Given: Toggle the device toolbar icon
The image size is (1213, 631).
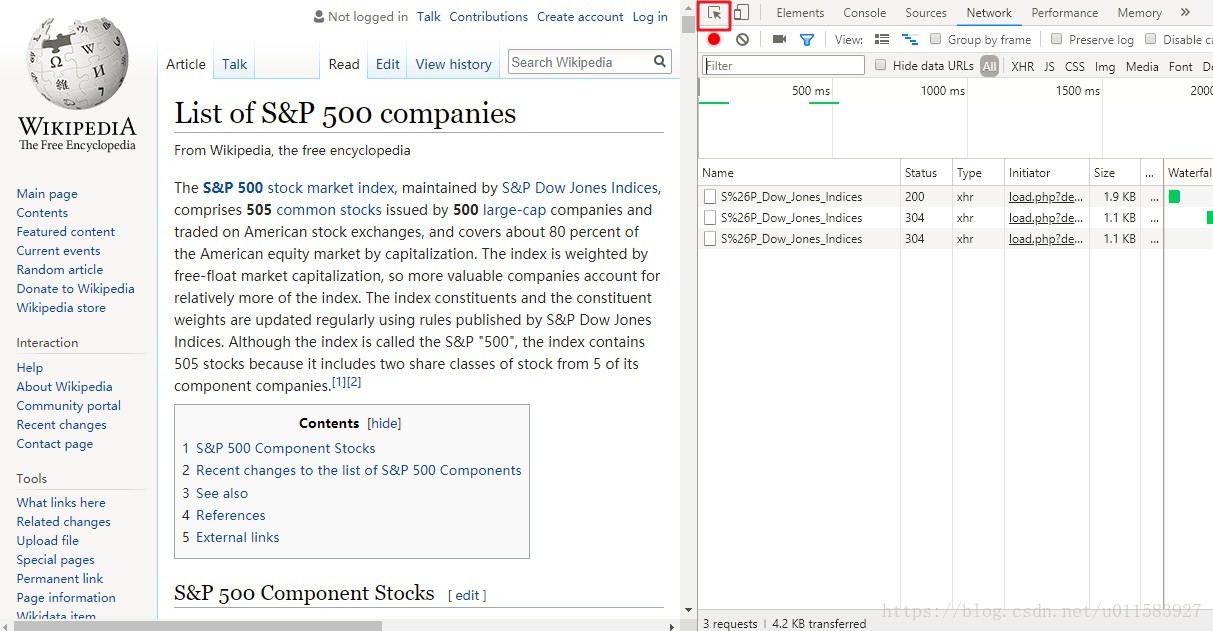Looking at the screenshot, I should [x=741, y=13].
